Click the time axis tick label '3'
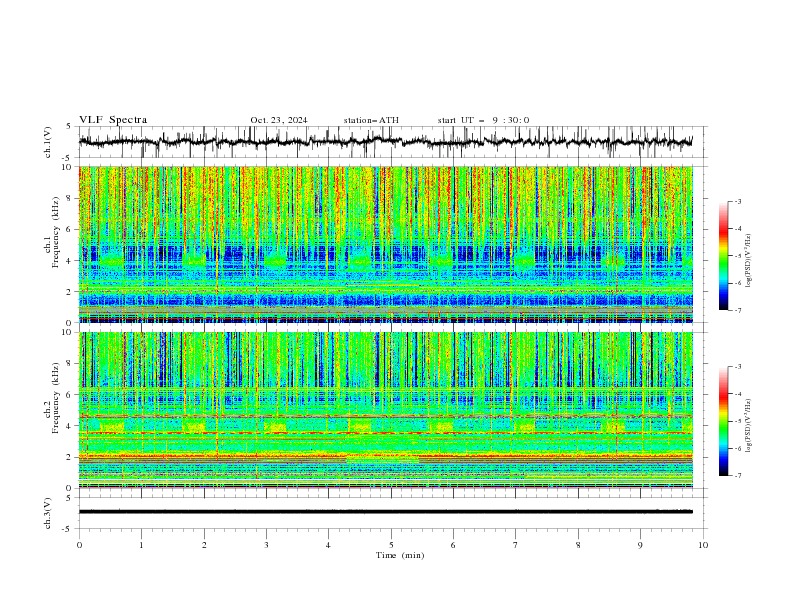 pos(266,545)
